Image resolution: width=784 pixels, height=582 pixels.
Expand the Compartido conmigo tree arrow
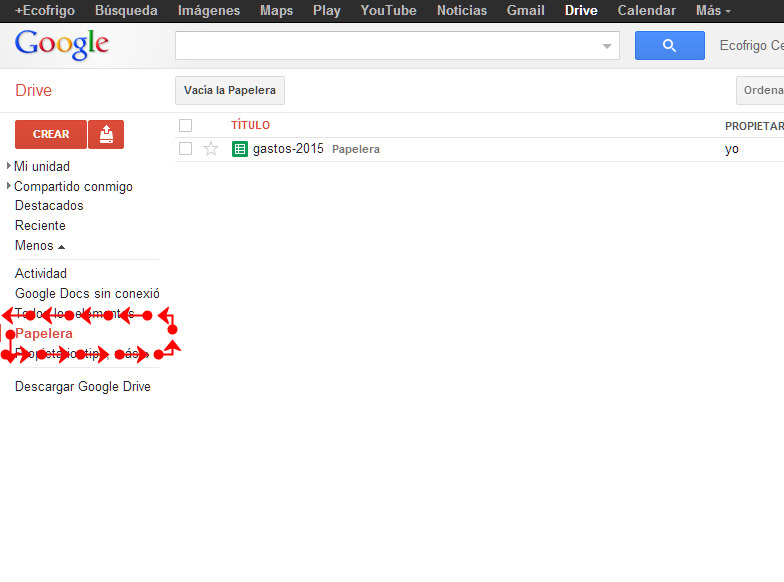(x=8, y=186)
